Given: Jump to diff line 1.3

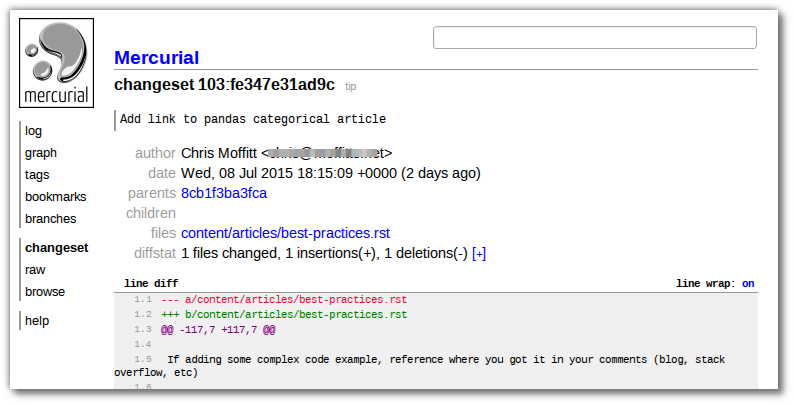Looking at the screenshot, I should click(x=143, y=330).
